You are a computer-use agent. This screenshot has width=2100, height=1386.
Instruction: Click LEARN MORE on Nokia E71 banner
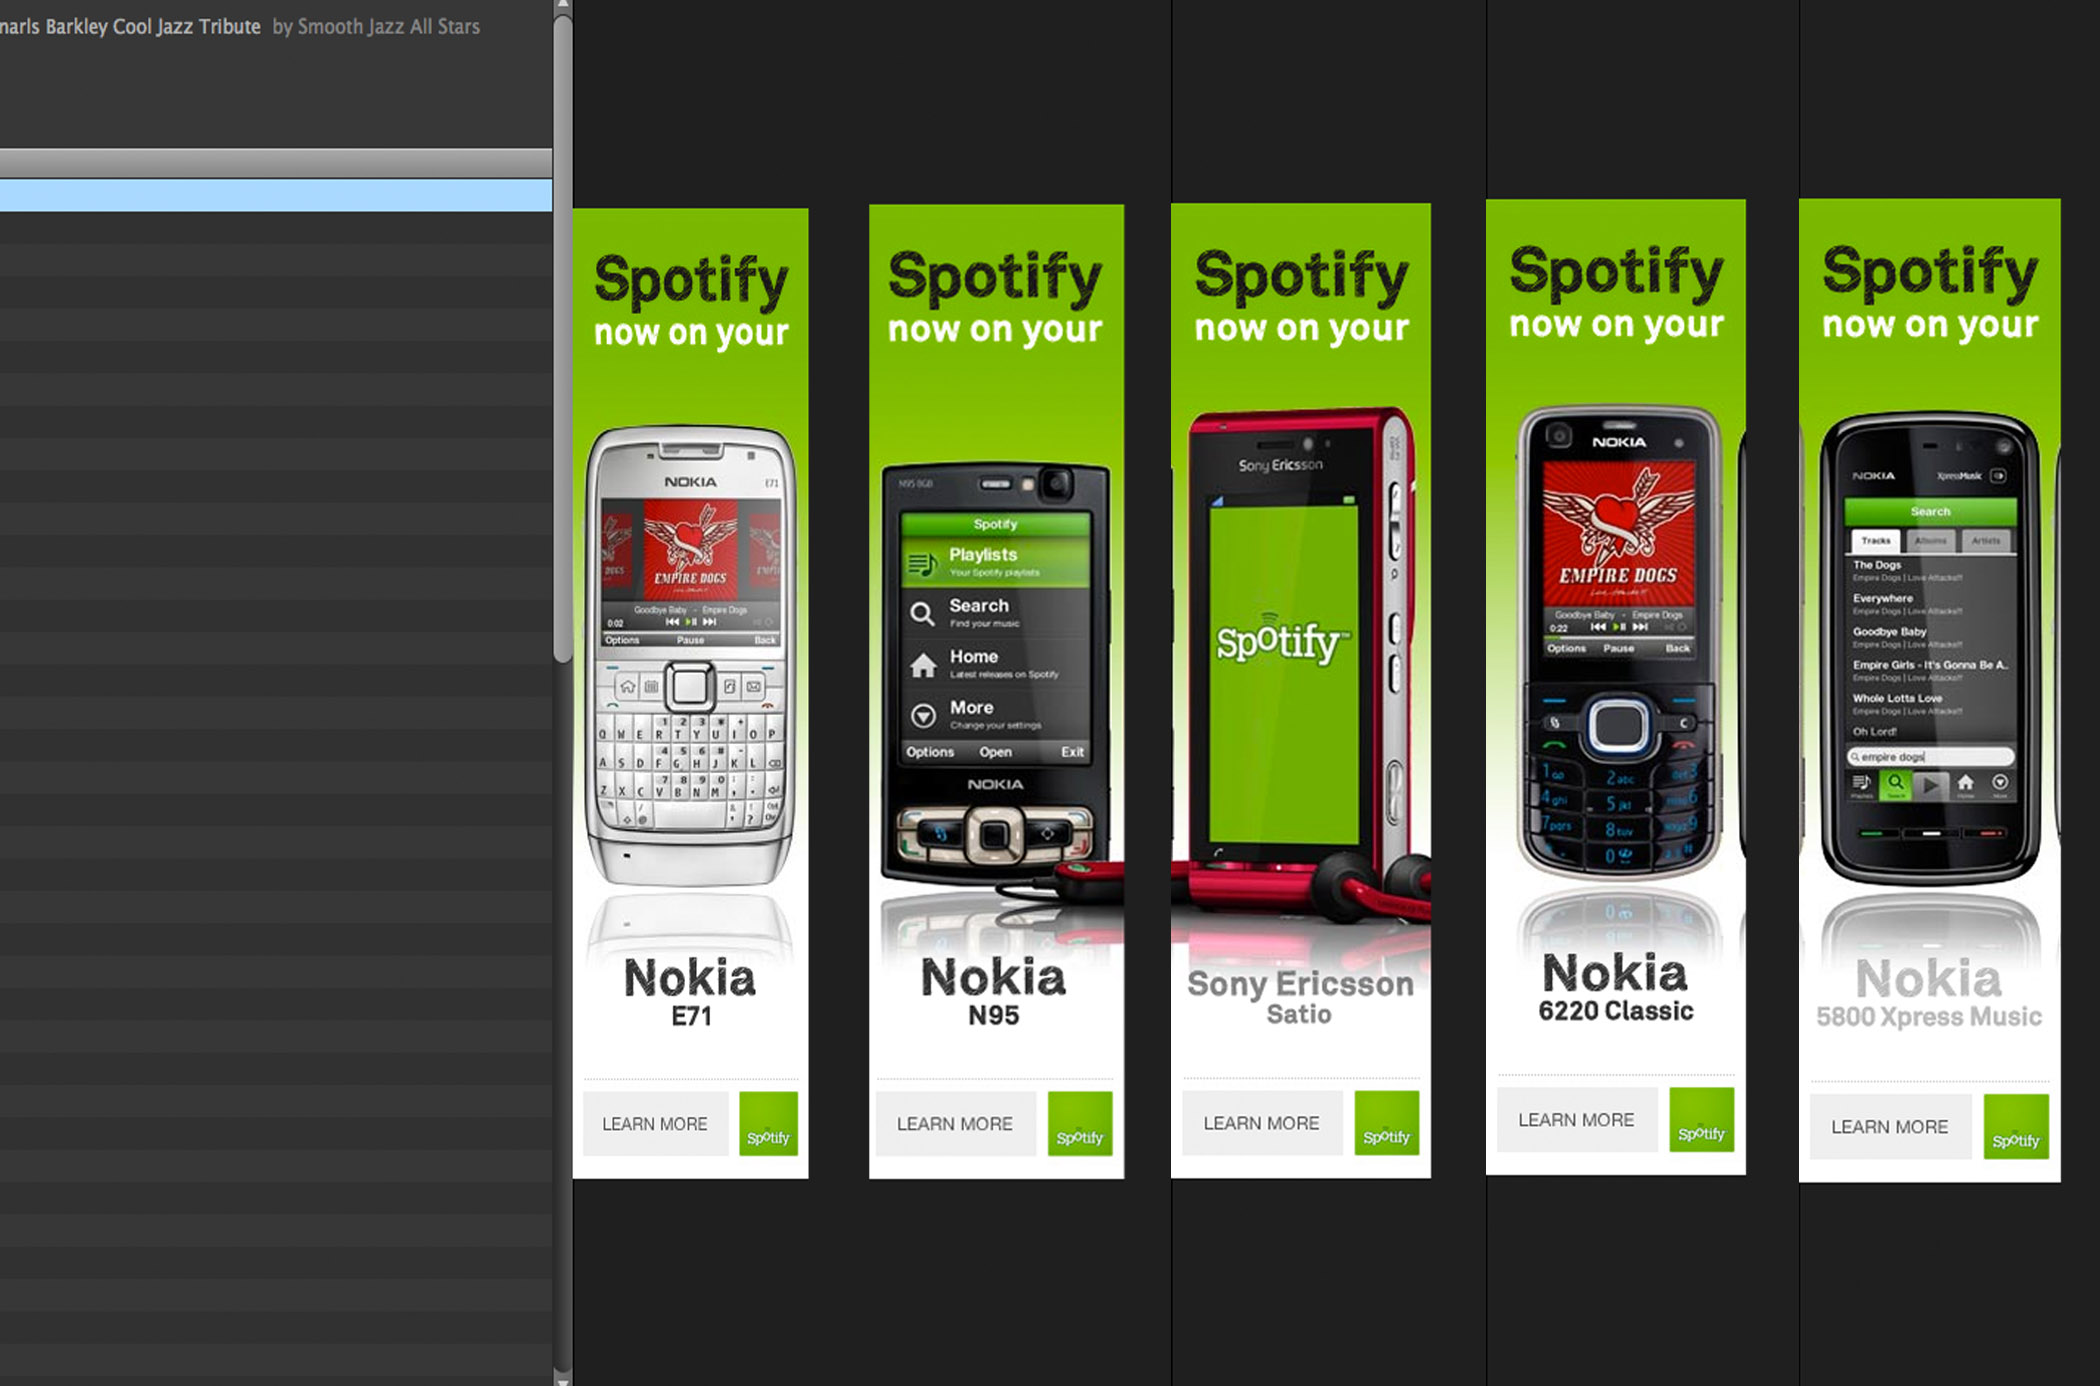click(655, 1124)
